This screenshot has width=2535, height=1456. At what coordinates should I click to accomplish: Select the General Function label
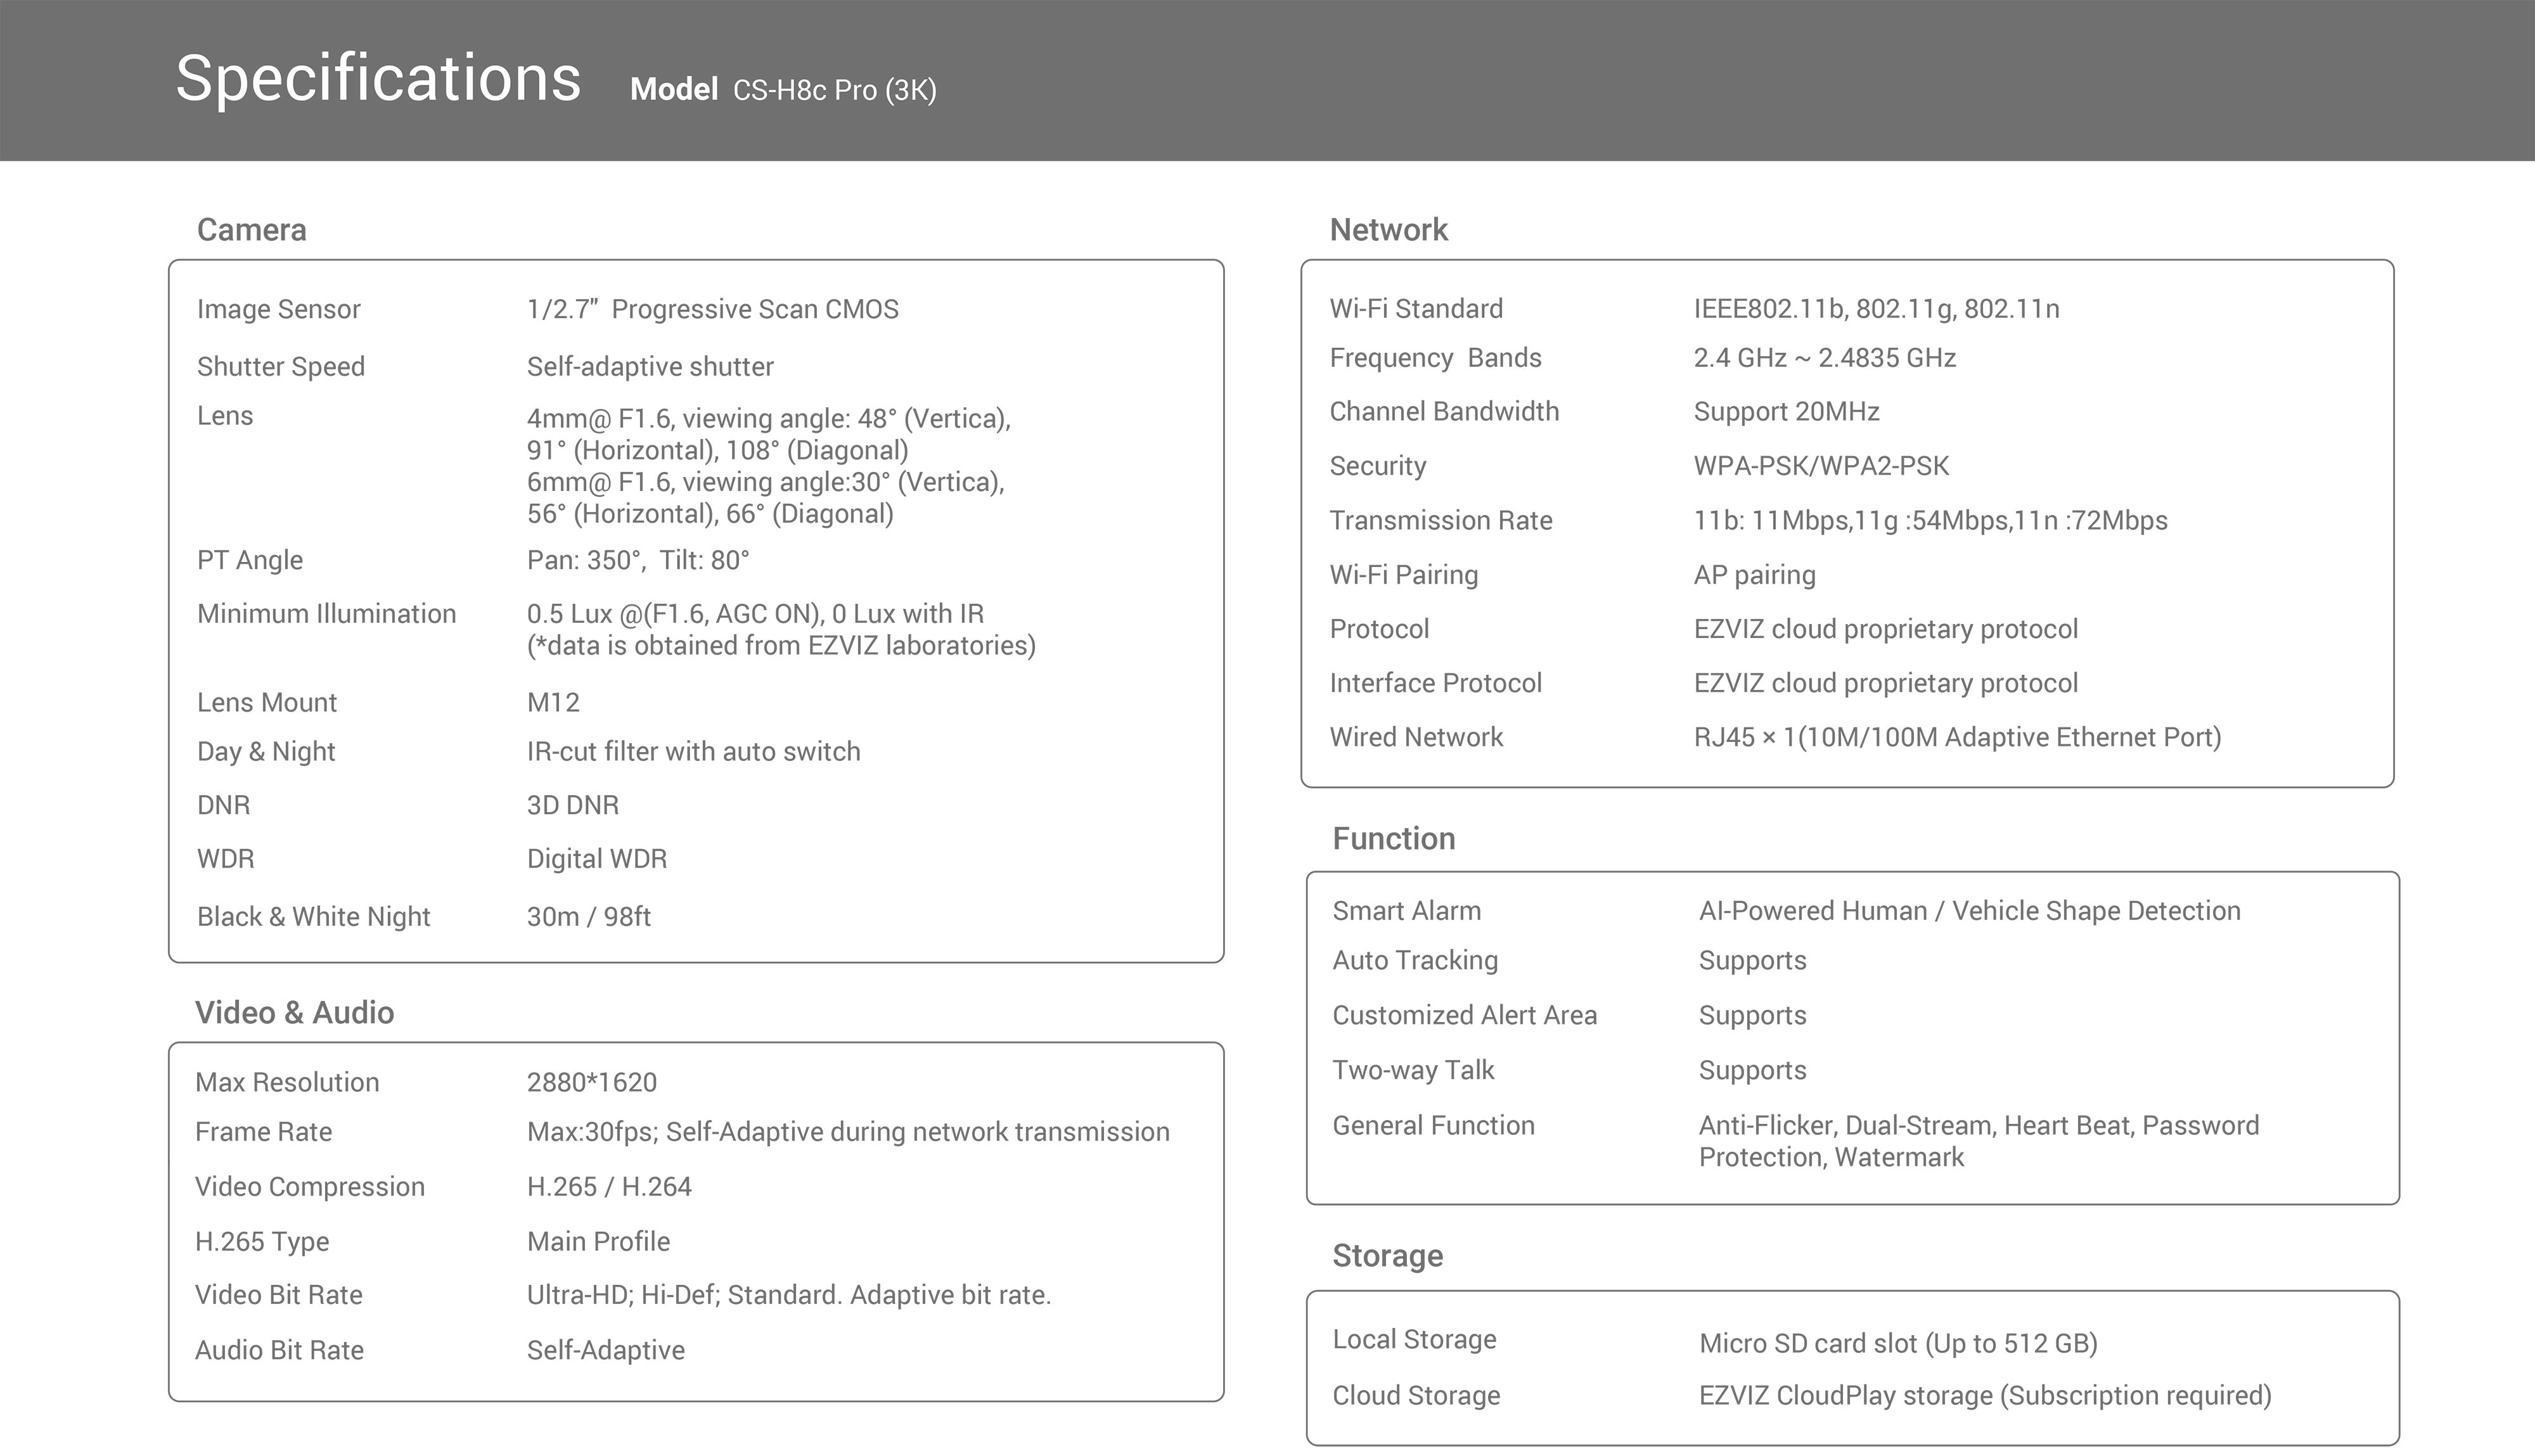pyautogui.click(x=1434, y=1125)
